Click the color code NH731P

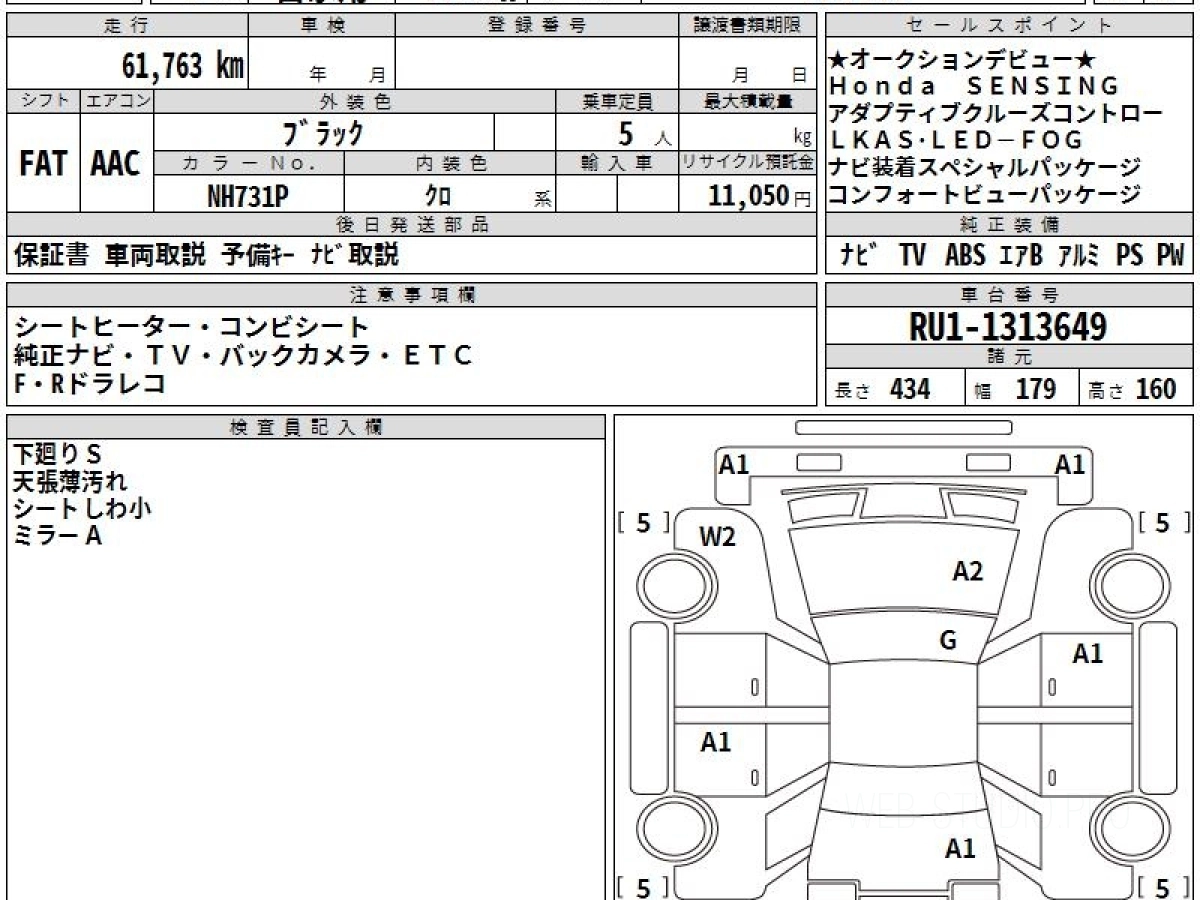click(248, 197)
